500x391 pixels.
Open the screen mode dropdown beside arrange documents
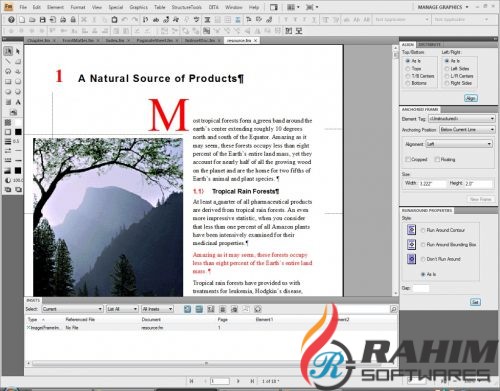312,7
